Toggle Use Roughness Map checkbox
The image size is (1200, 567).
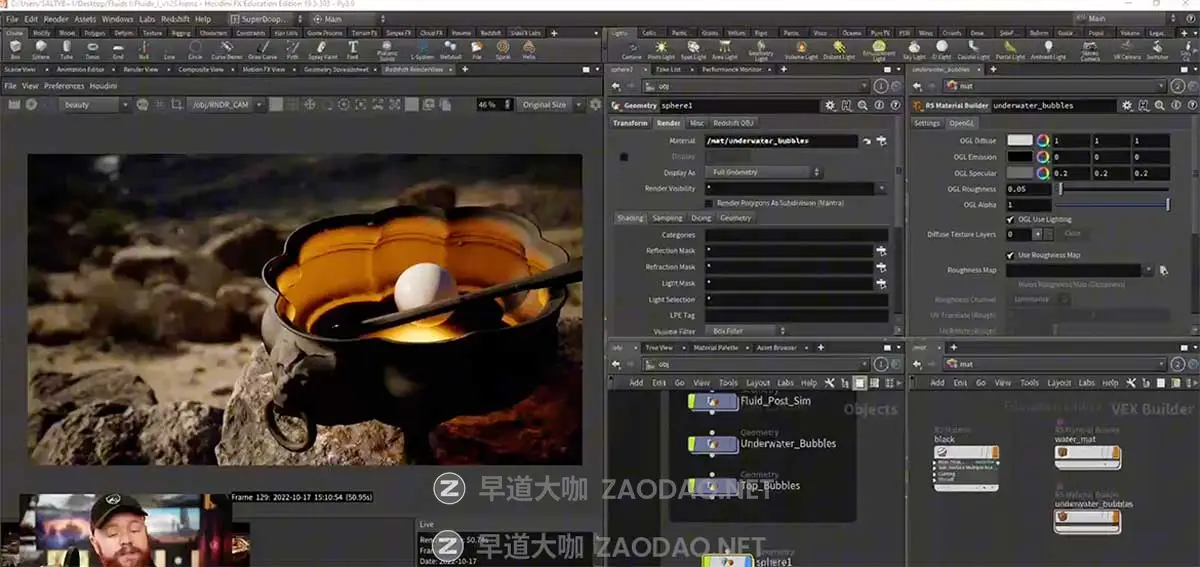tap(1011, 255)
